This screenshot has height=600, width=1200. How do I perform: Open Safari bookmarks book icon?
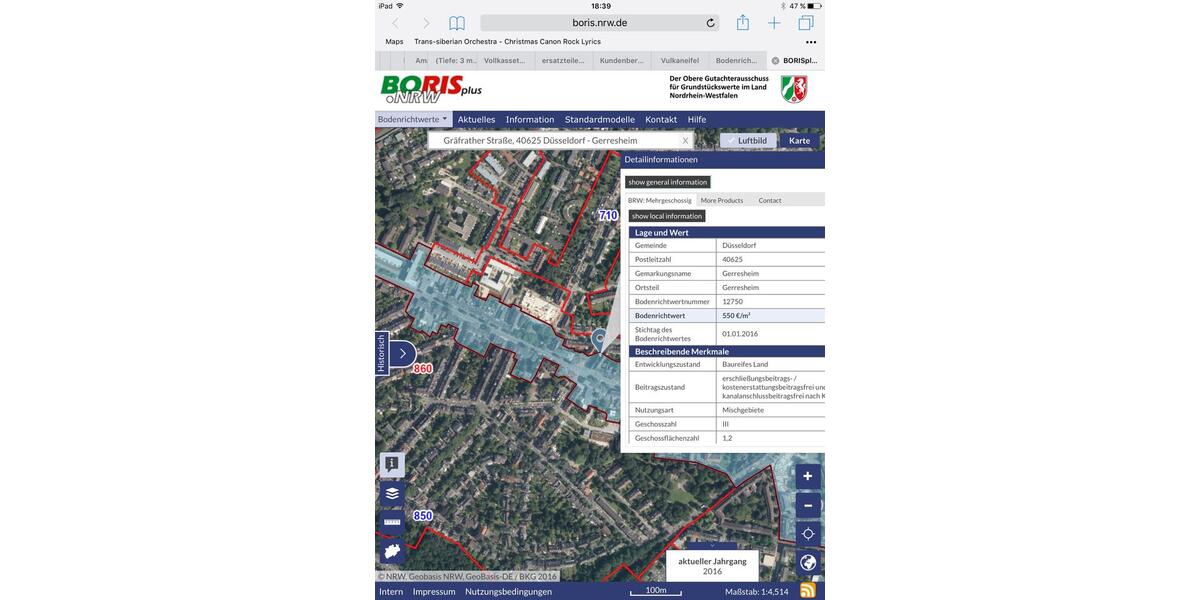pos(457,23)
